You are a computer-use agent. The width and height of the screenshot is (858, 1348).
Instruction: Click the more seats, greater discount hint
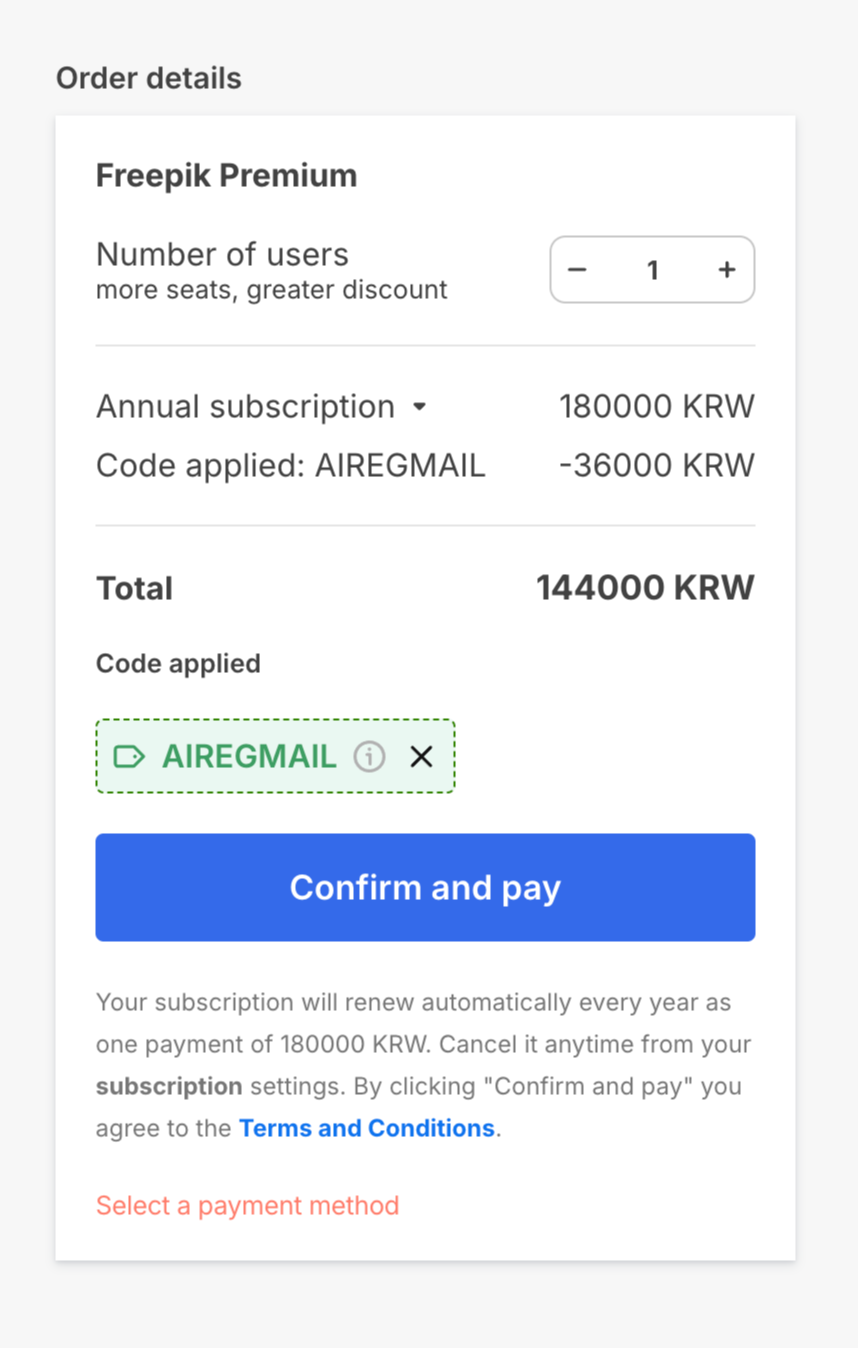pyautogui.click(x=271, y=290)
